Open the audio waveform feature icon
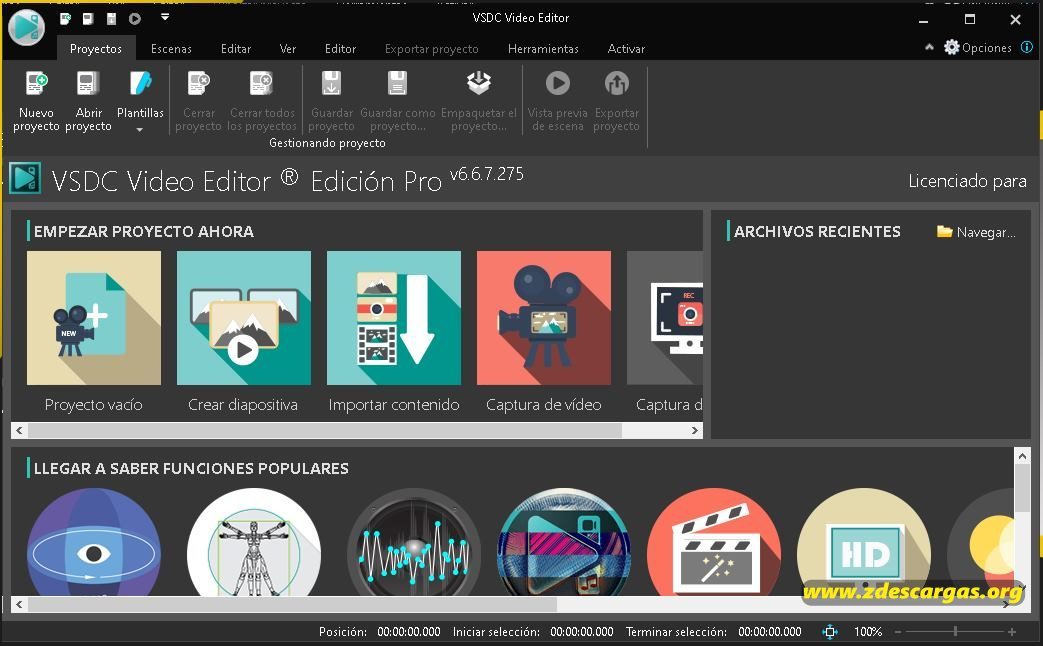The height and width of the screenshot is (646, 1043). (x=414, y=542)
